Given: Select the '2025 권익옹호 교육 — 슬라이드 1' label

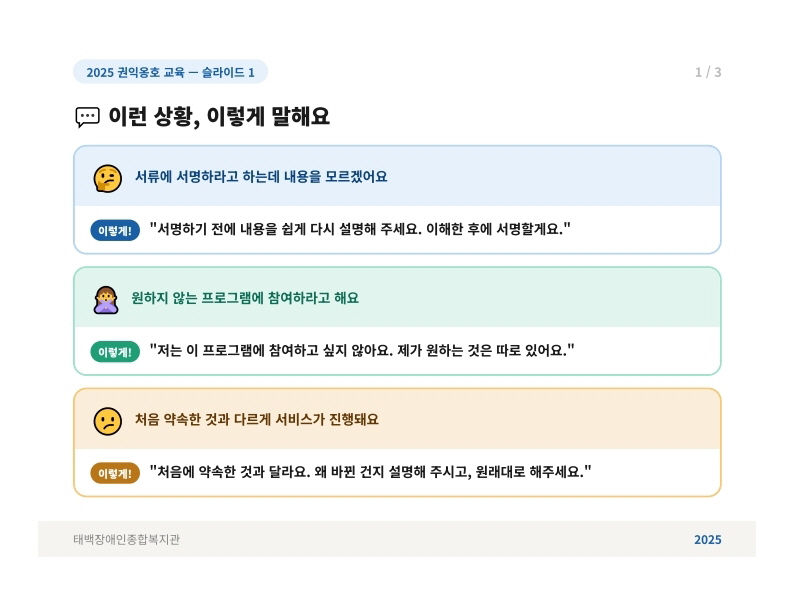Looking at the screenshot, I should tap(170, 72).
